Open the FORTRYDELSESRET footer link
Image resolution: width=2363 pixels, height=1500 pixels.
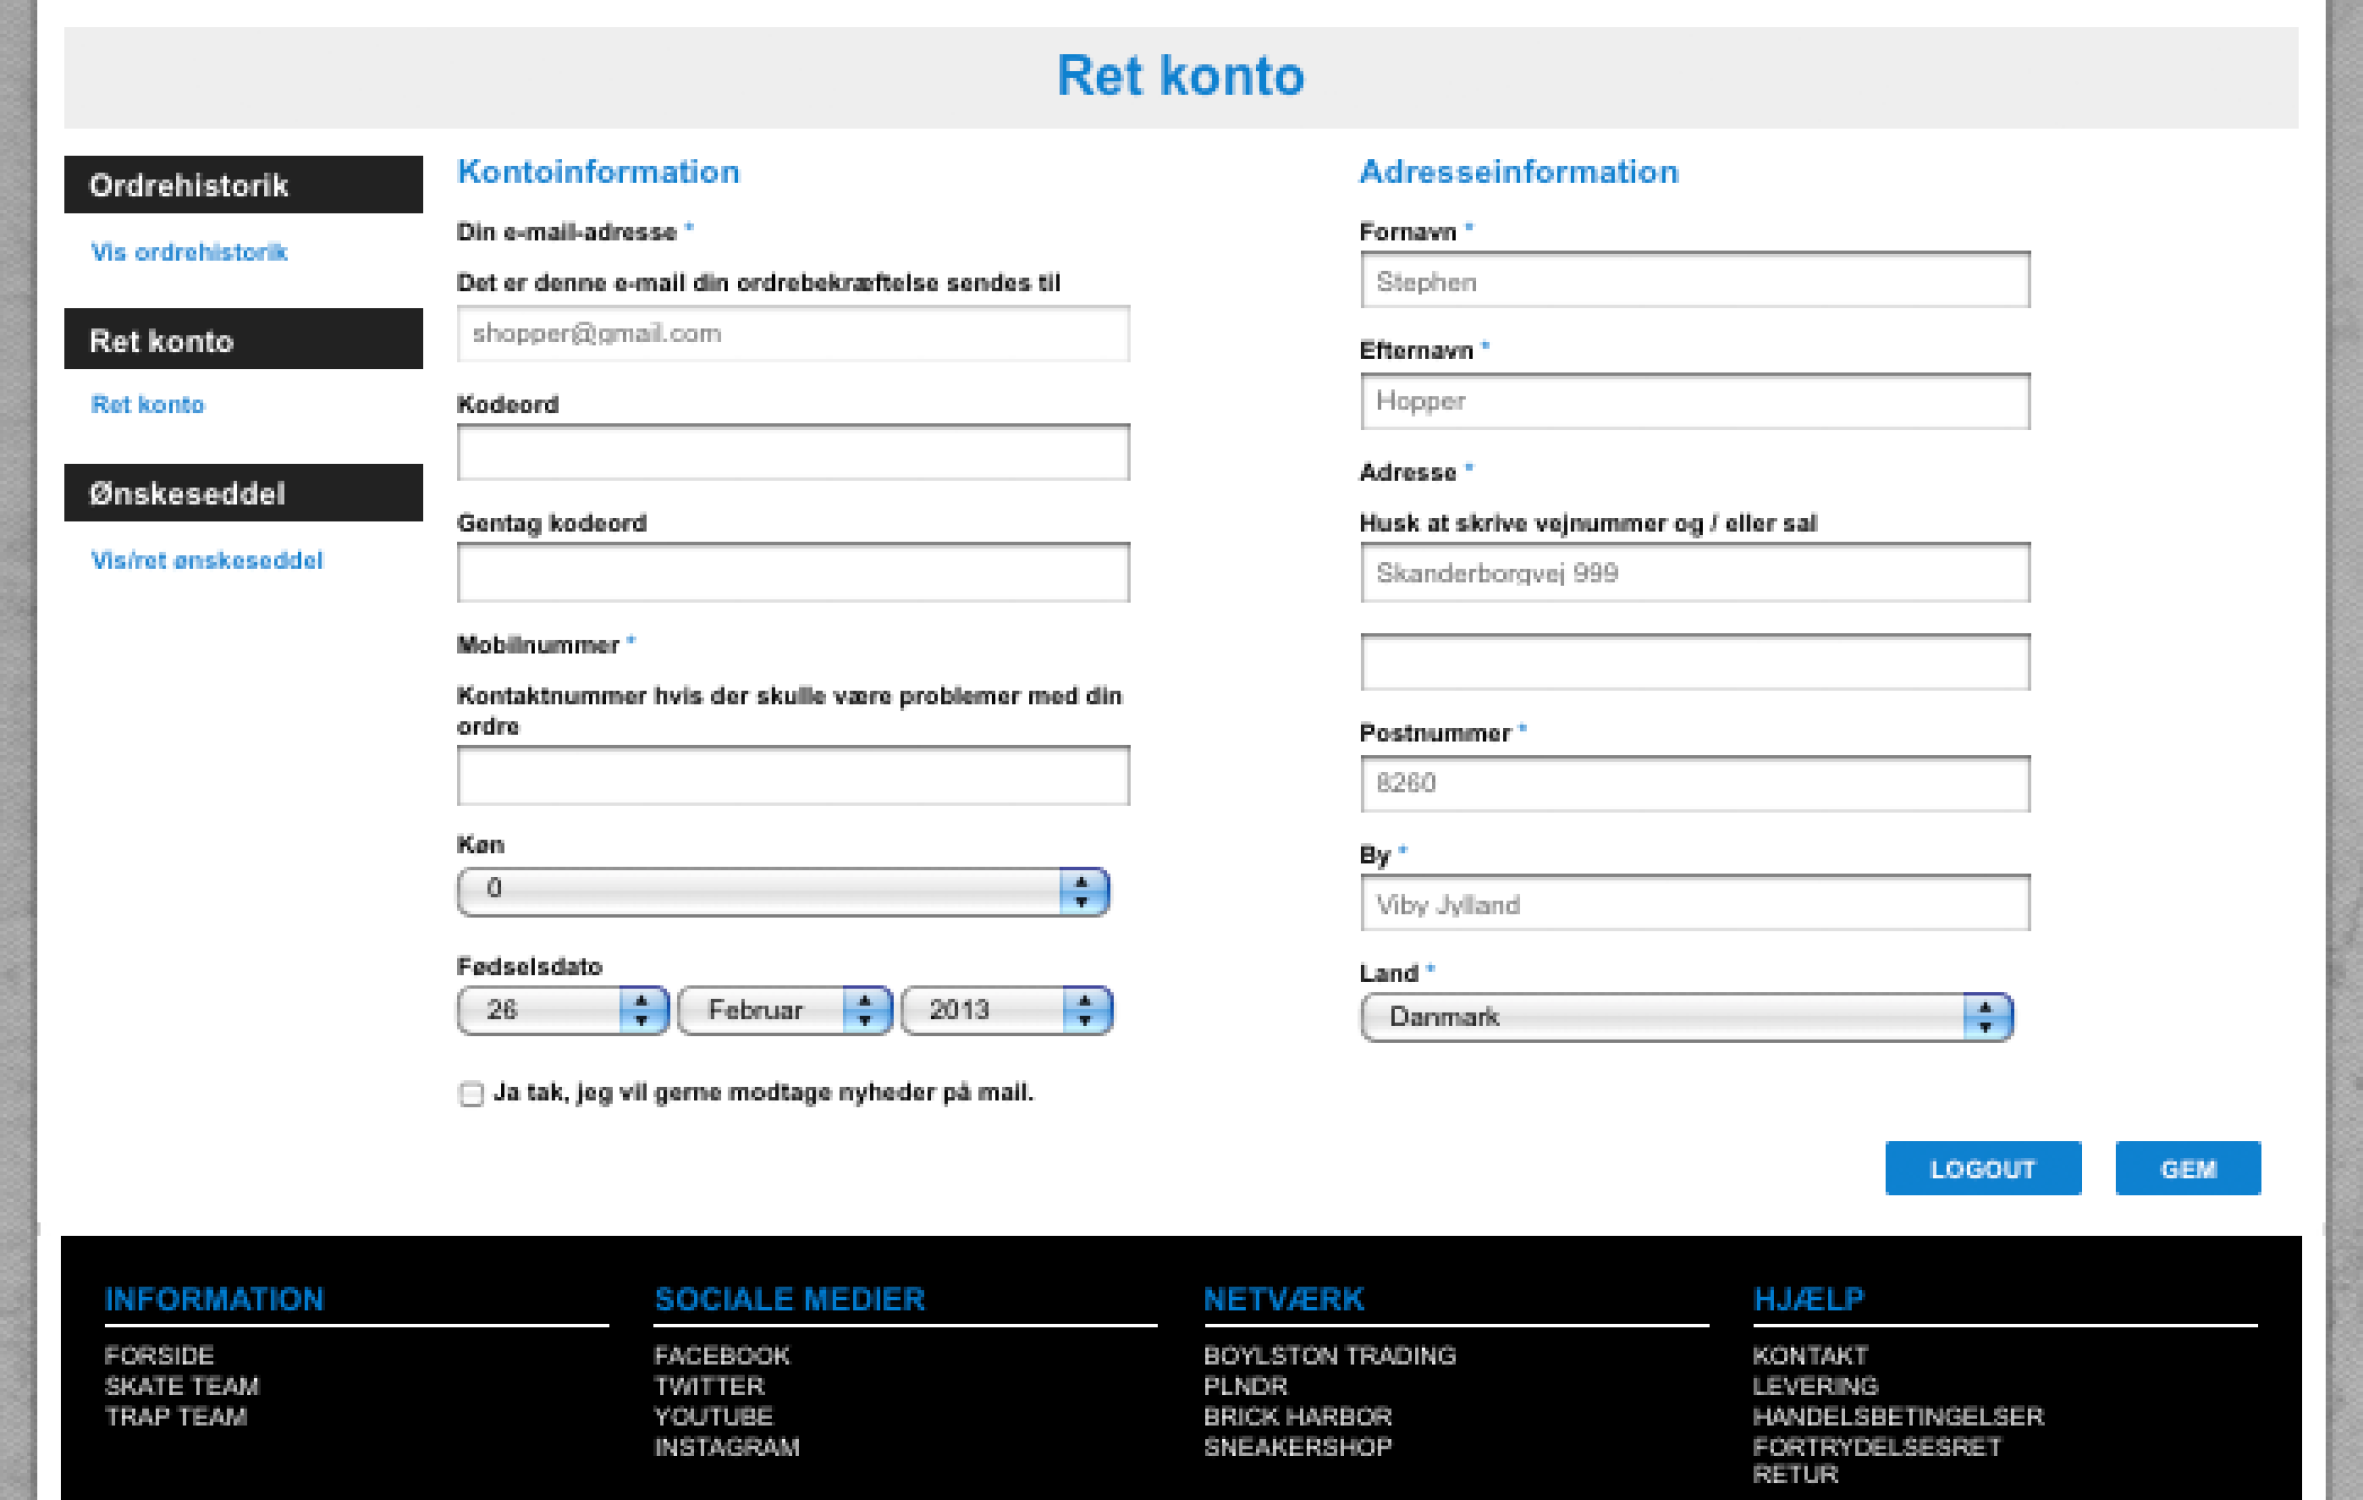coord(1878,1447)
